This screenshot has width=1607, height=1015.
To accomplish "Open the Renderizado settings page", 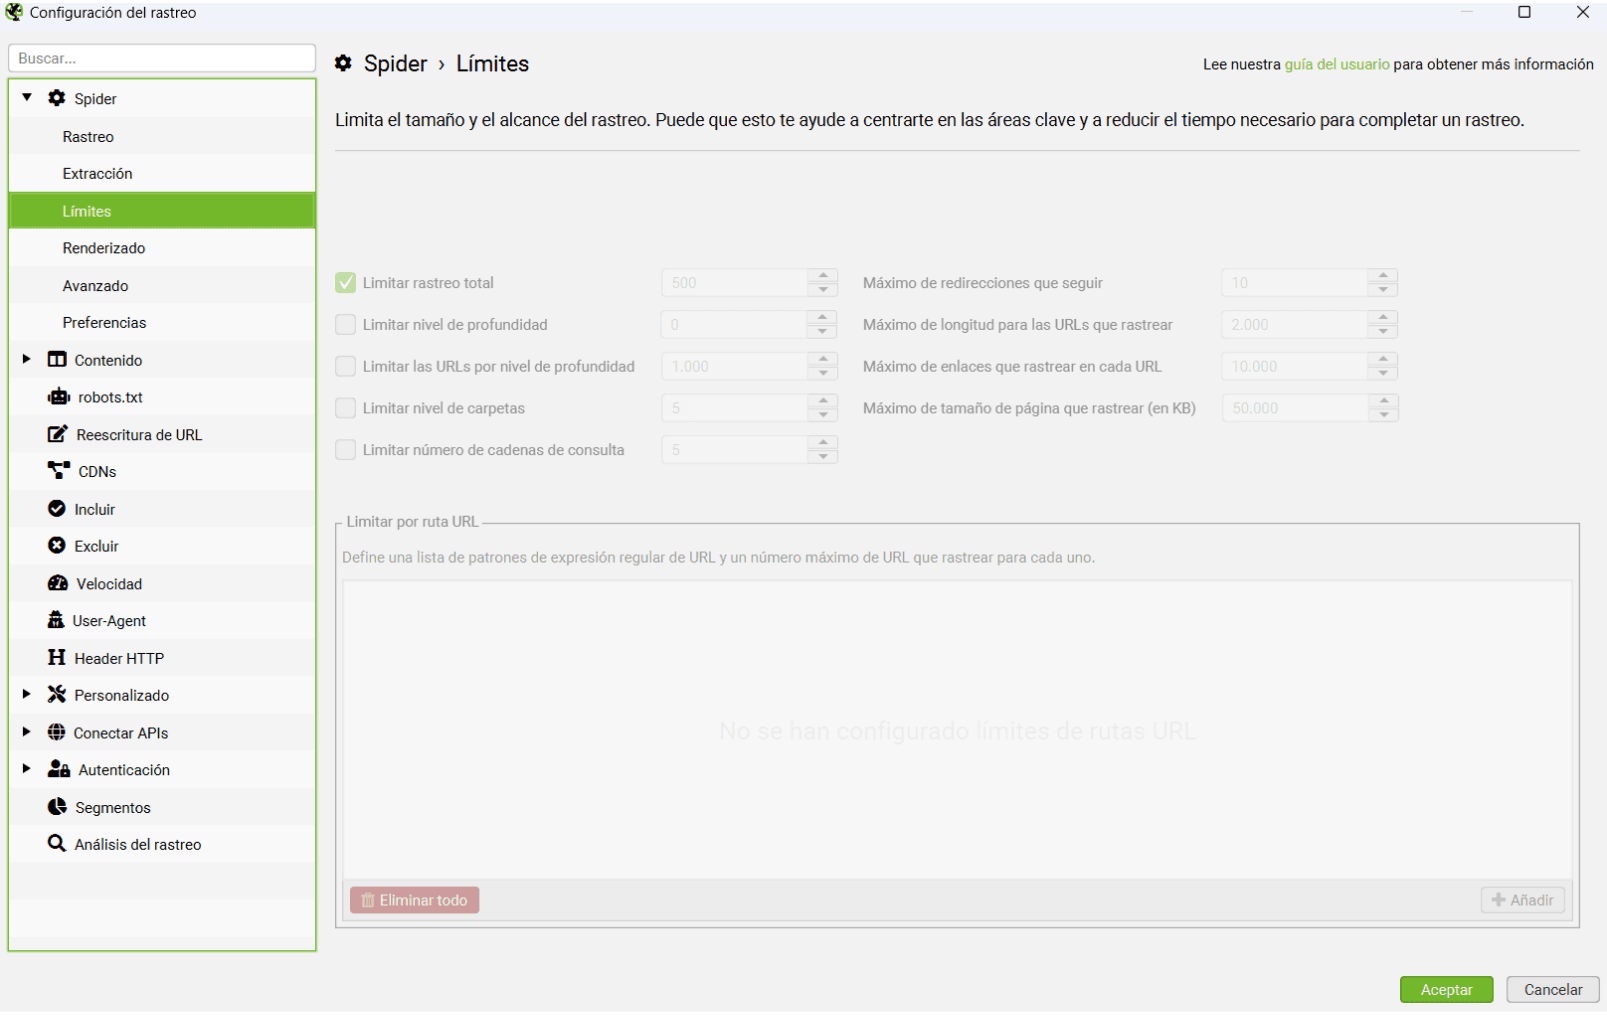I will click(x=104, y=248).
